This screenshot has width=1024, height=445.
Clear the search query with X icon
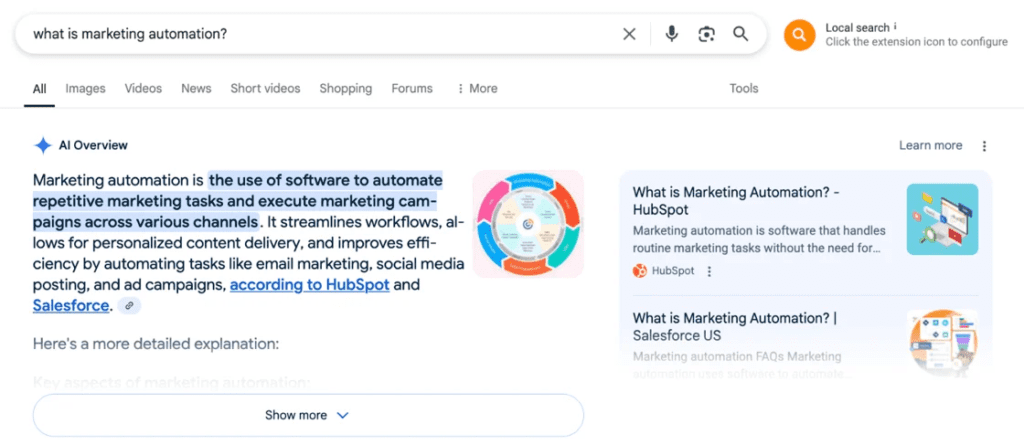tap(629, 34)
